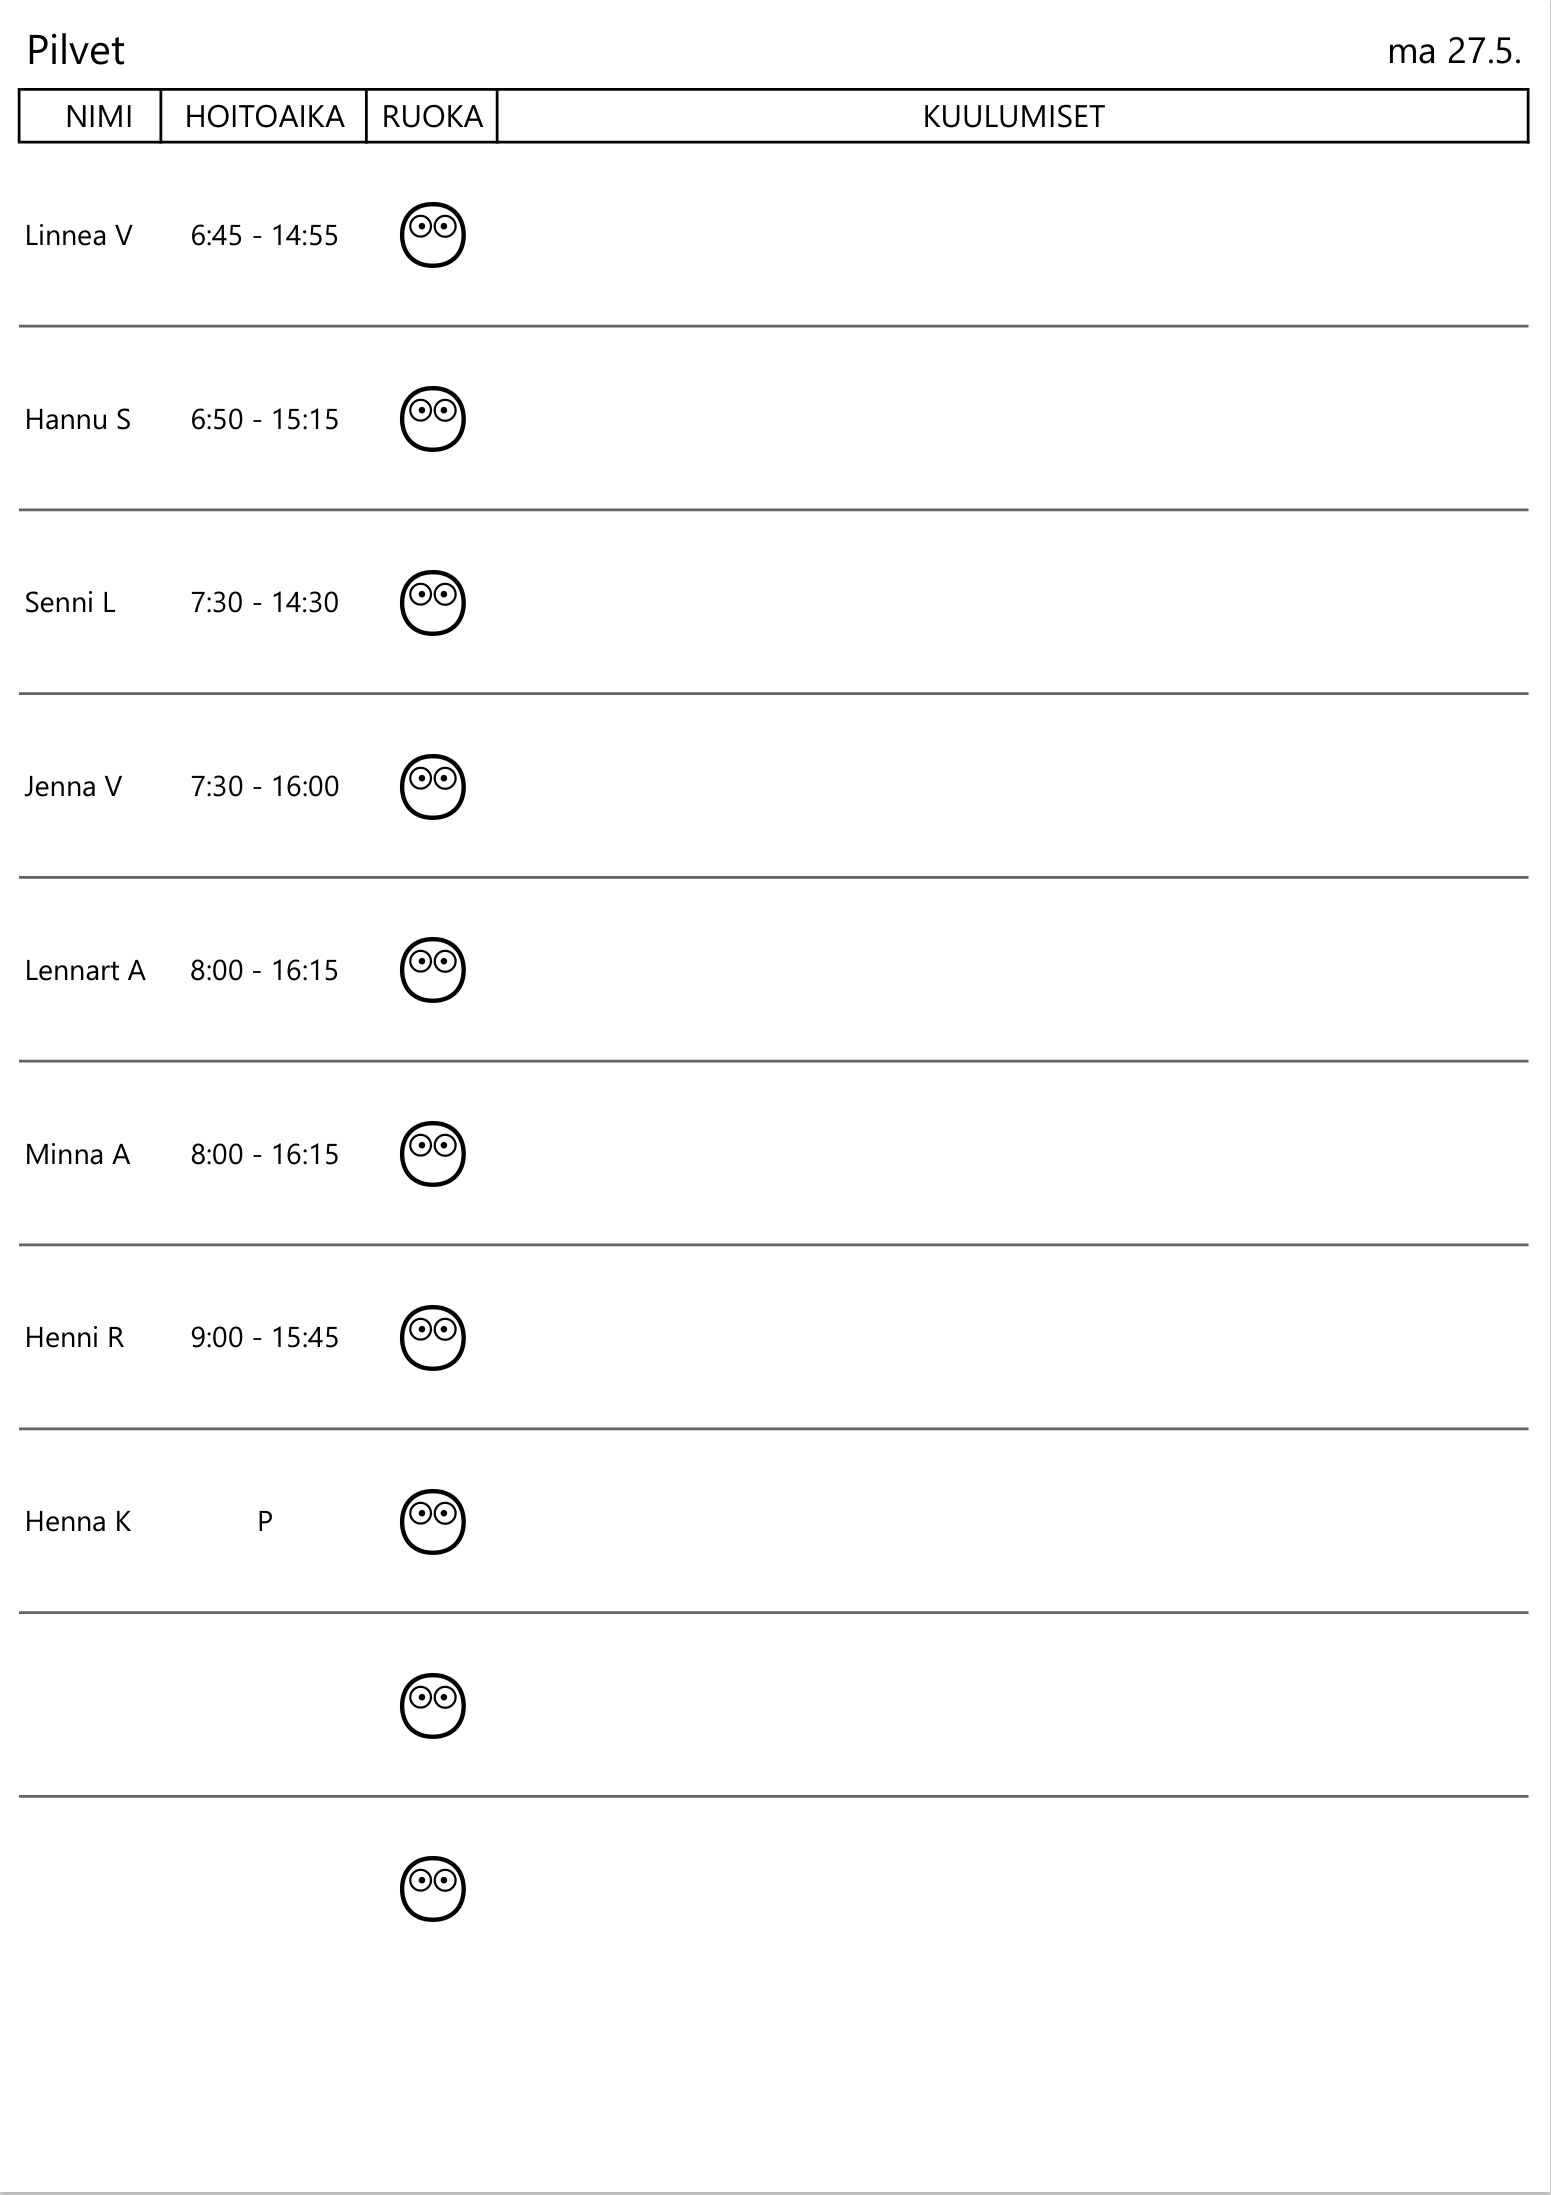Click the P absence mark for Henna K
The width and height of the screenshot is (1551, 2195).
(264, 1522)
